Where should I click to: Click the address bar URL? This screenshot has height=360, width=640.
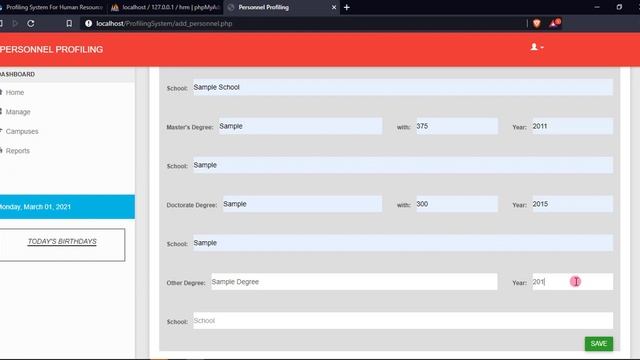[x=164, y=24]
